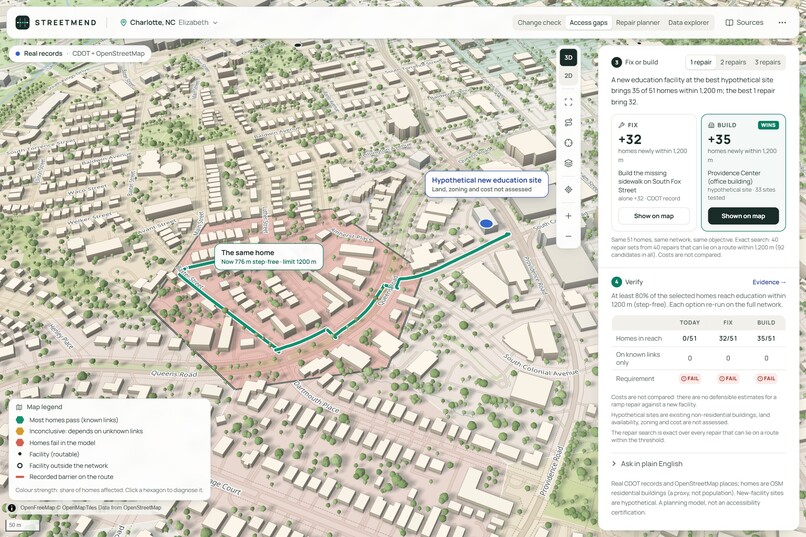806x537 pixels.
Task: Click Recorded barrier on the route legend line
Action: coord(20,477)
